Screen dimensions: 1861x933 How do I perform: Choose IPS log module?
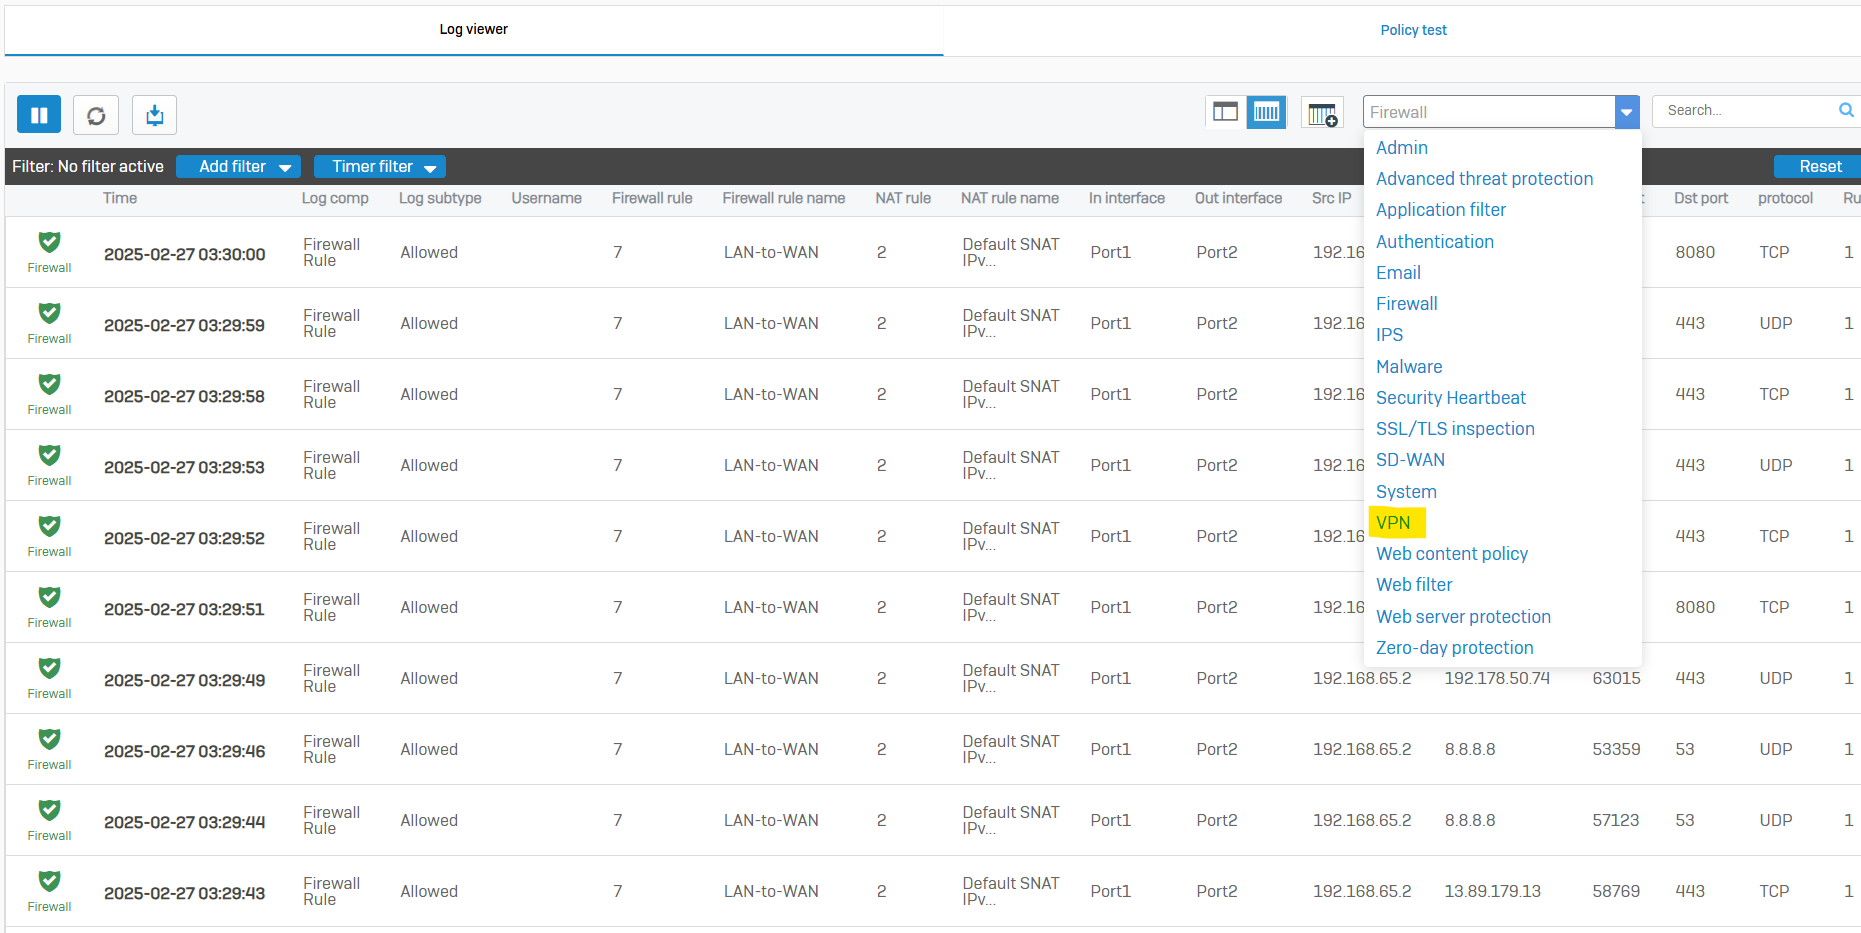1389,335
